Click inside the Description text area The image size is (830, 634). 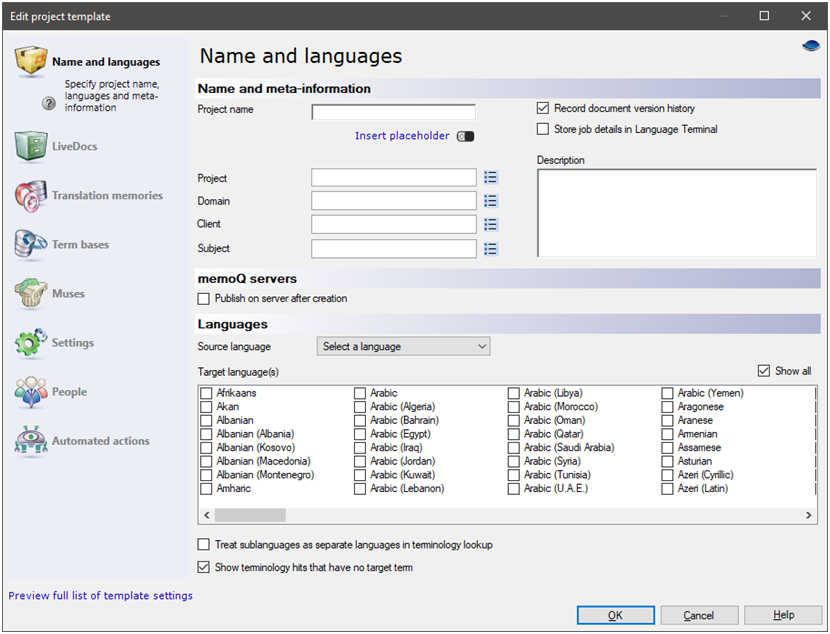(677, 213)
